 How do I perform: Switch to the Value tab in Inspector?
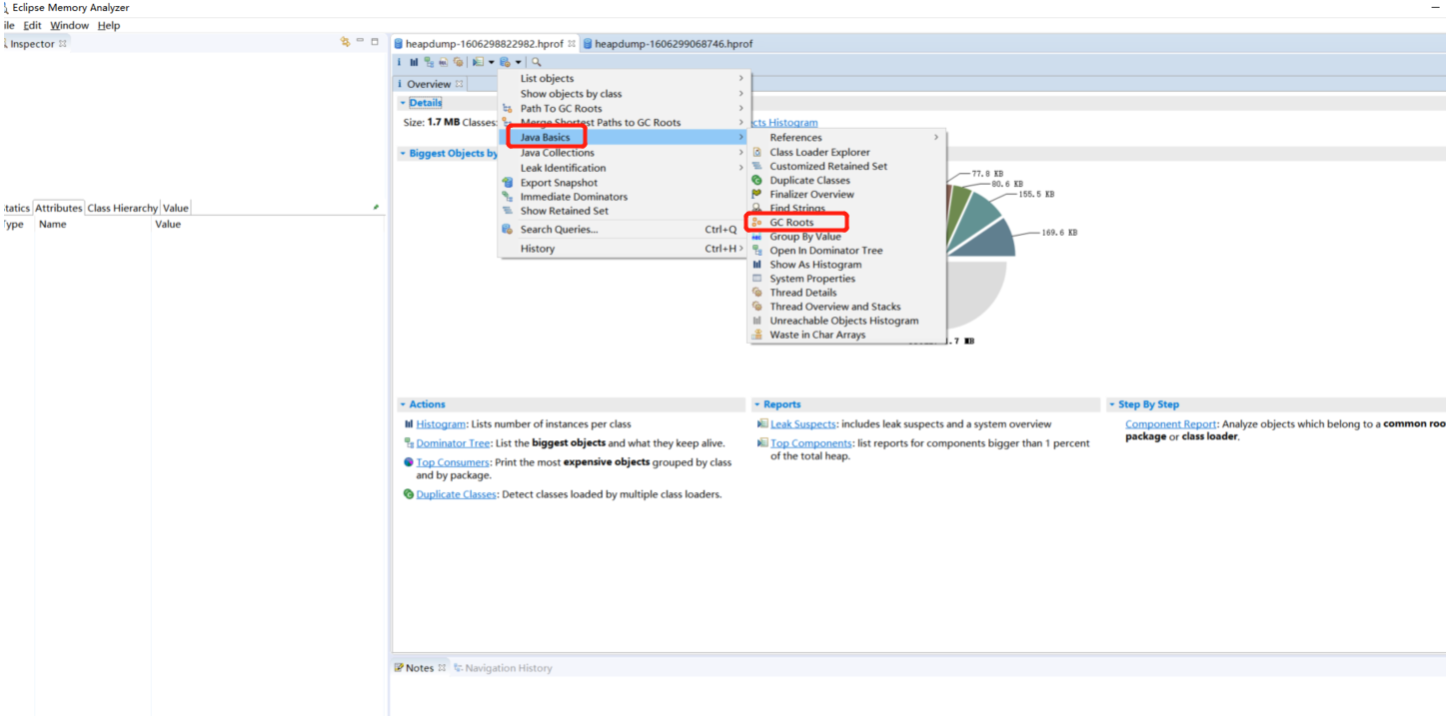click(x=176, y=208)
